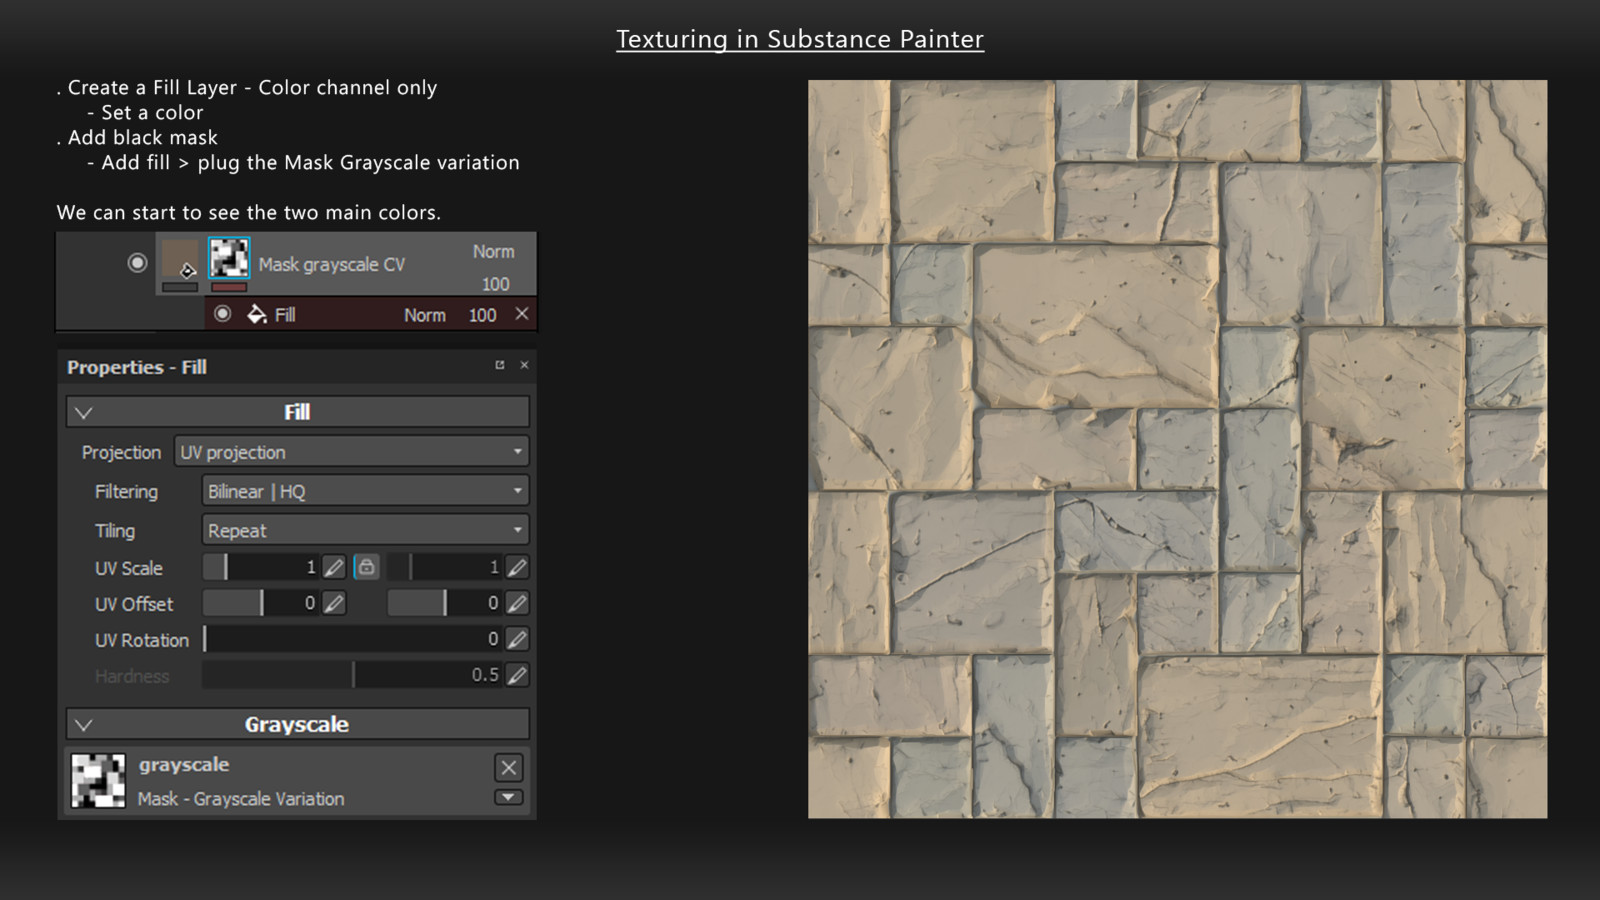Select the layer color content thumbnail
Screen dimensions: 1600x900
coord(181,260)
